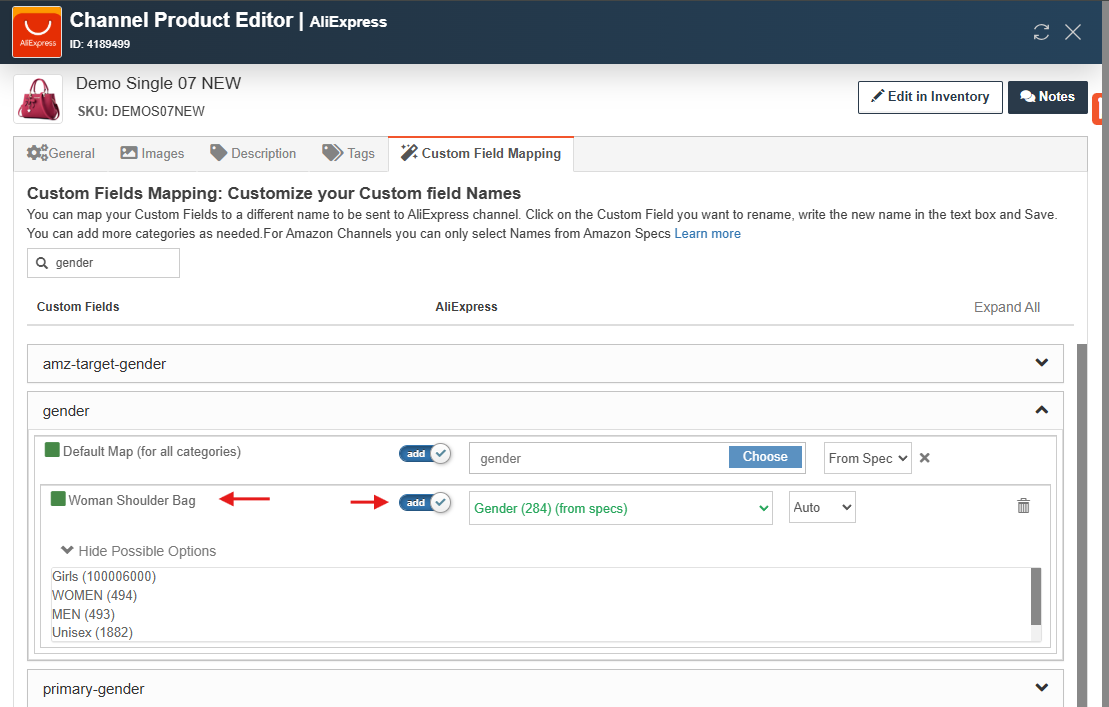Click the AliExpress channel logo
This screenshot has height=707, width=1109.
(37, 32)
